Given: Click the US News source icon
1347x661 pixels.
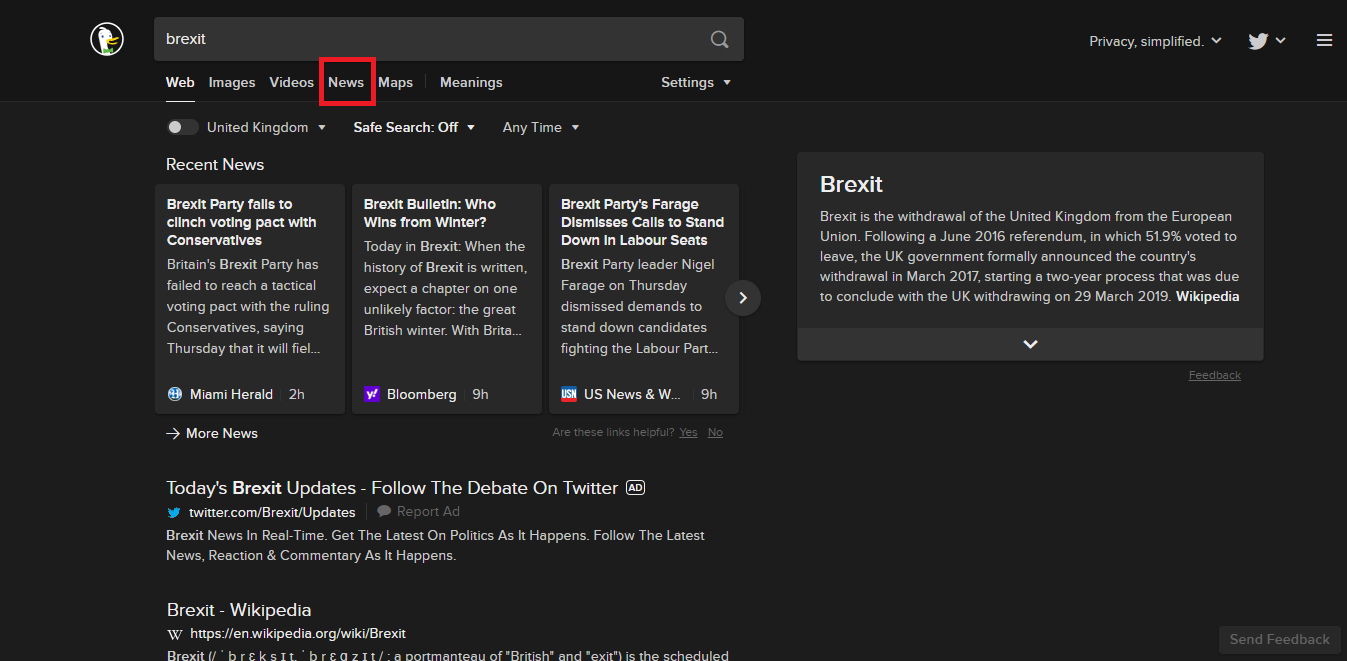Looking at the screenshot, I should pyautogui.click(x=569, y=394).
